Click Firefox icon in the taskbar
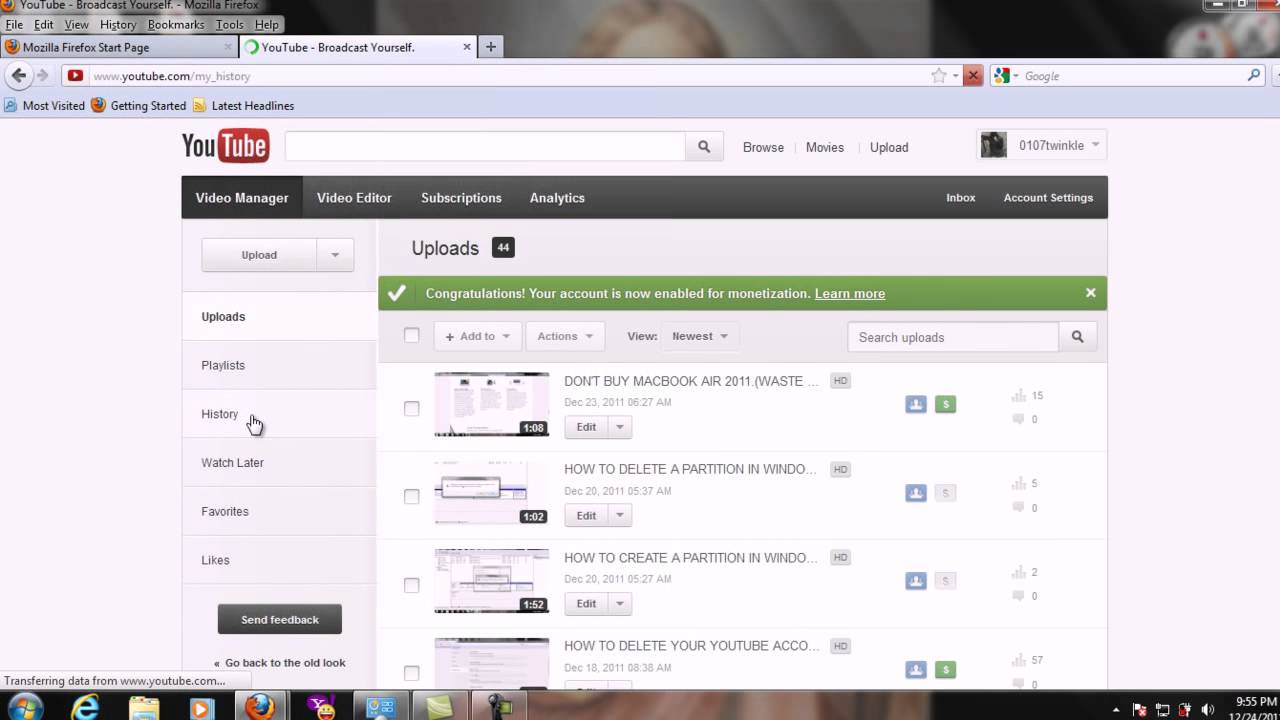This screenshot has height=720, width=1280. click(260, 707)
